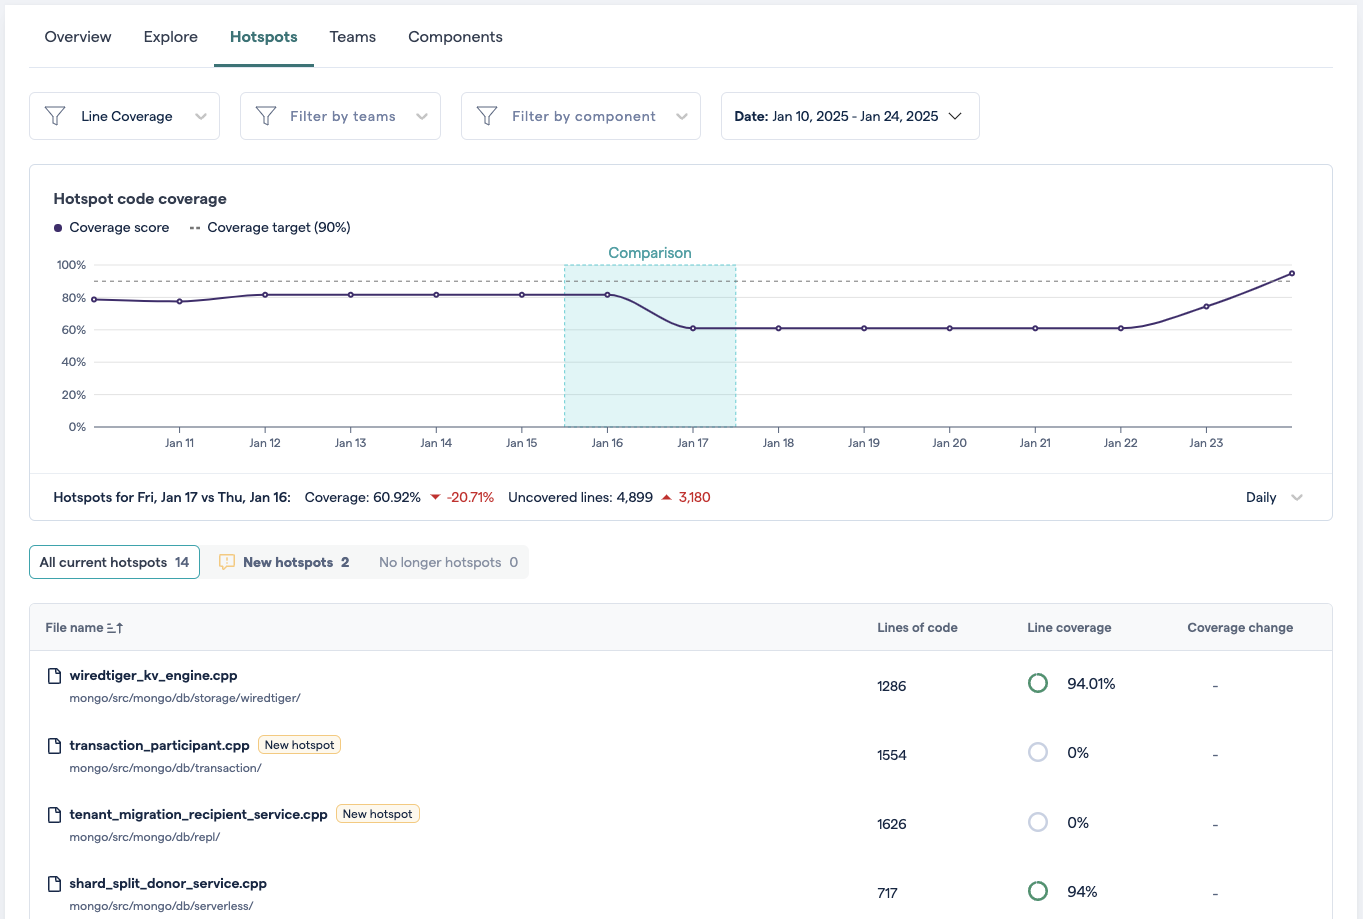Image resolution: width=1363 pixels, height=919 pixels.
Task: Click the file icon for transaction_participant.cpp
Action: click(x=55, y=746)
